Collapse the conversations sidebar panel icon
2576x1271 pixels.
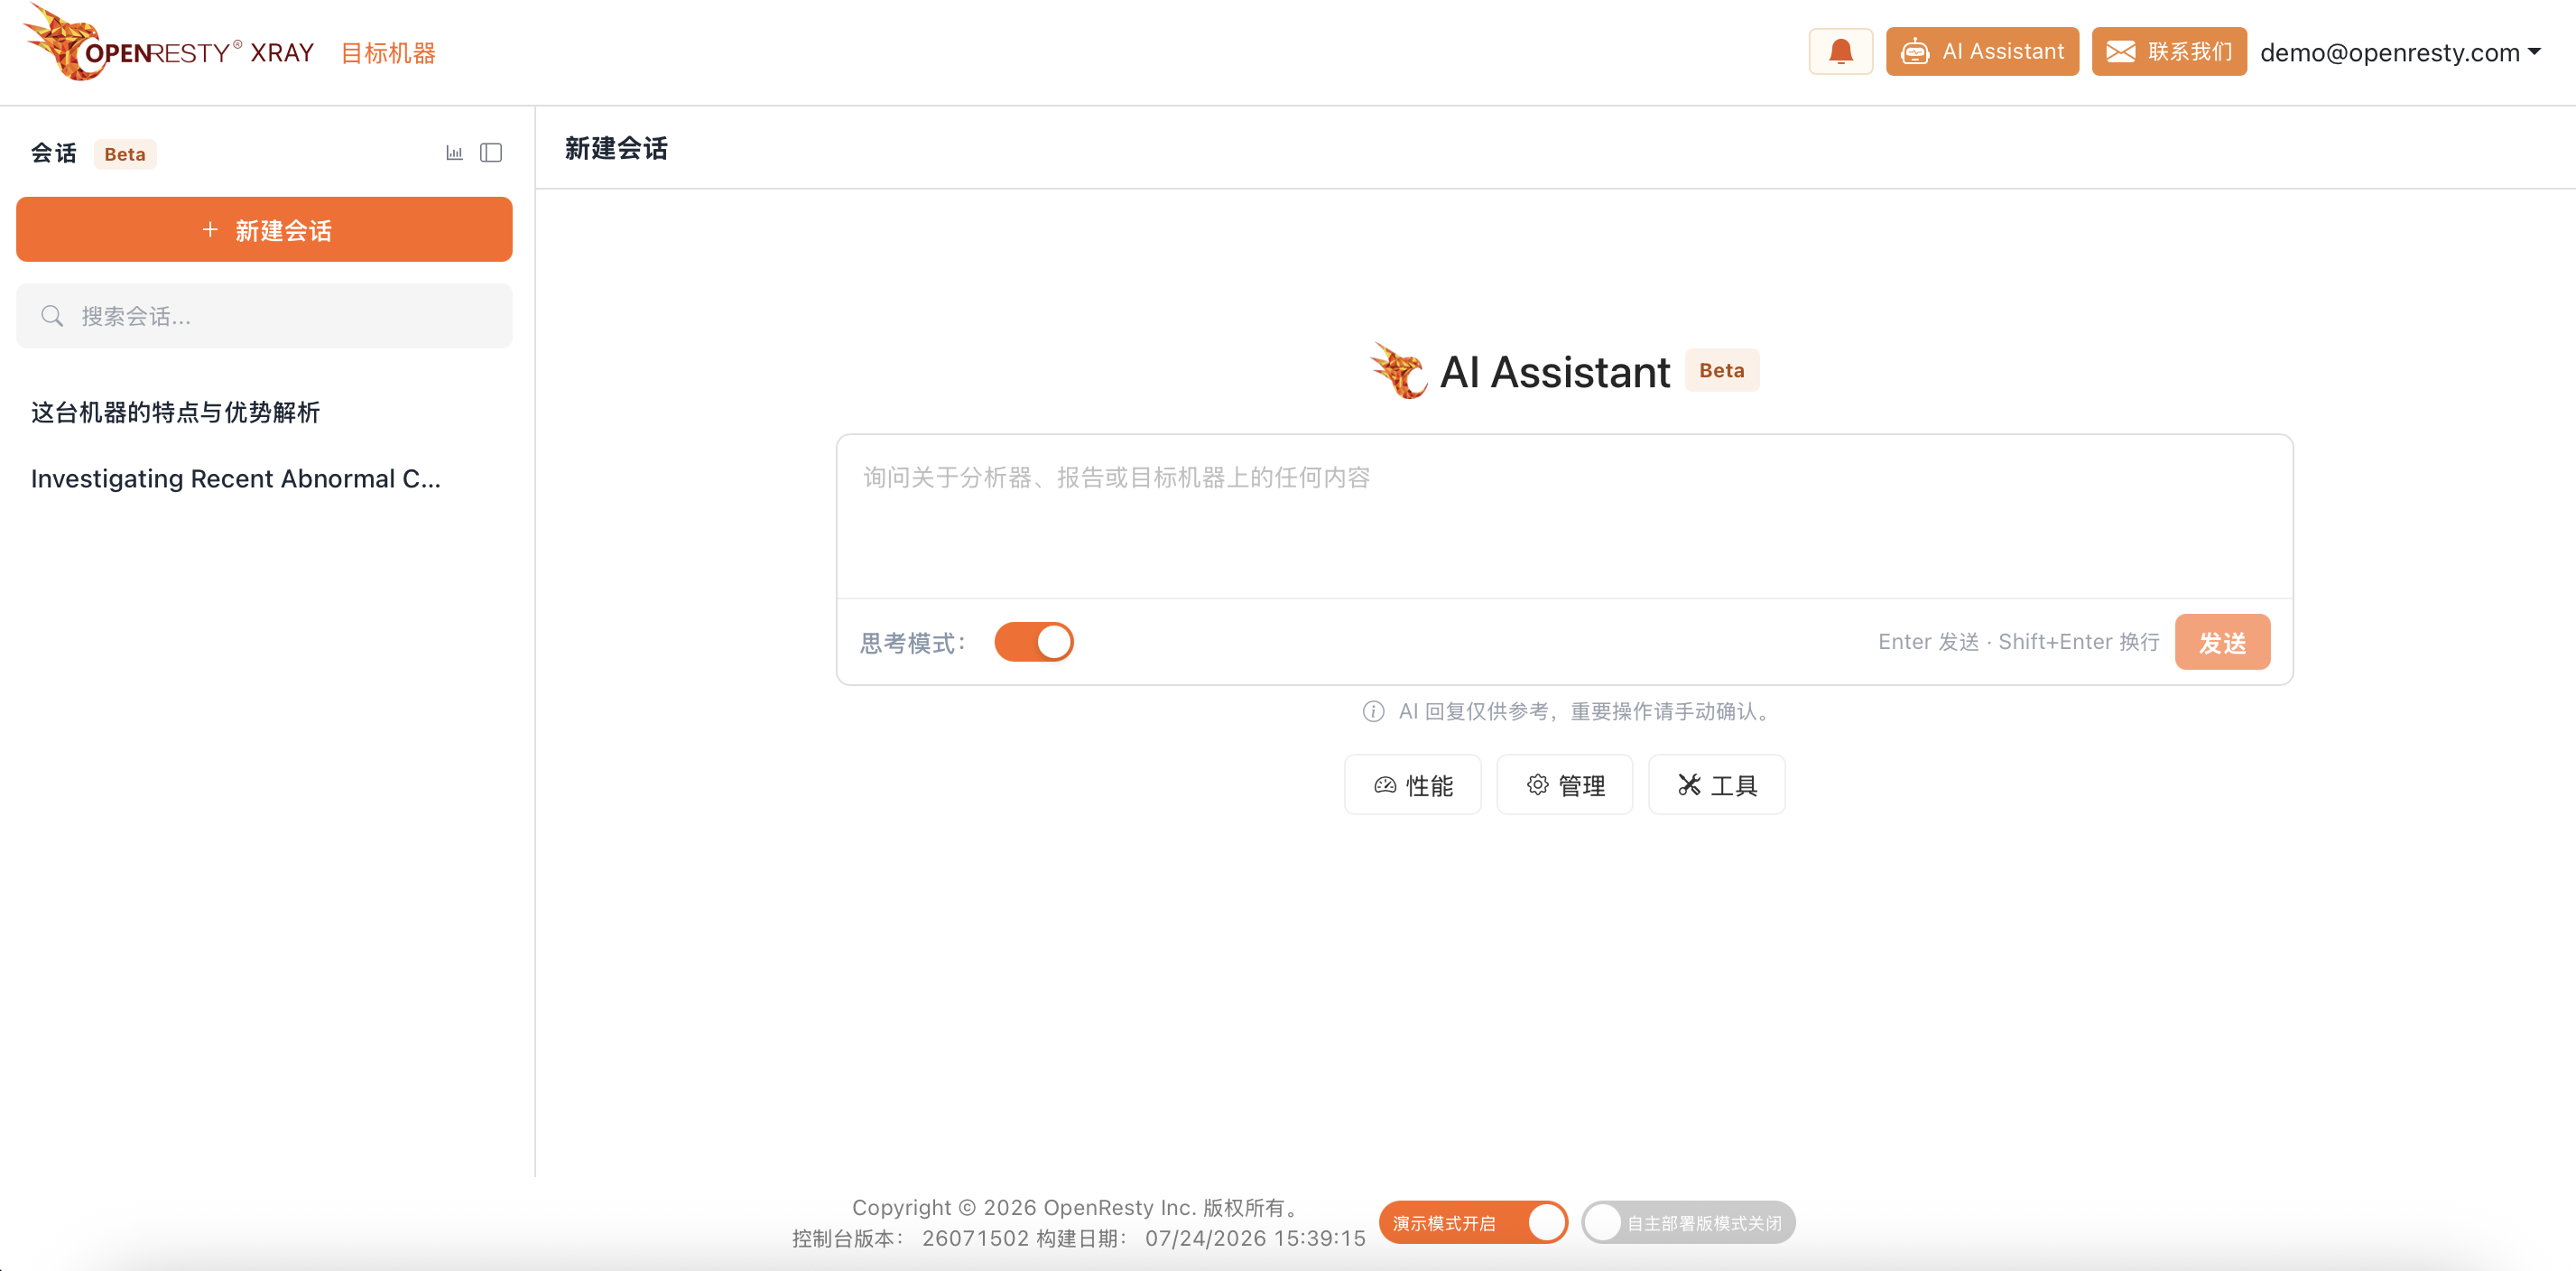491,153
